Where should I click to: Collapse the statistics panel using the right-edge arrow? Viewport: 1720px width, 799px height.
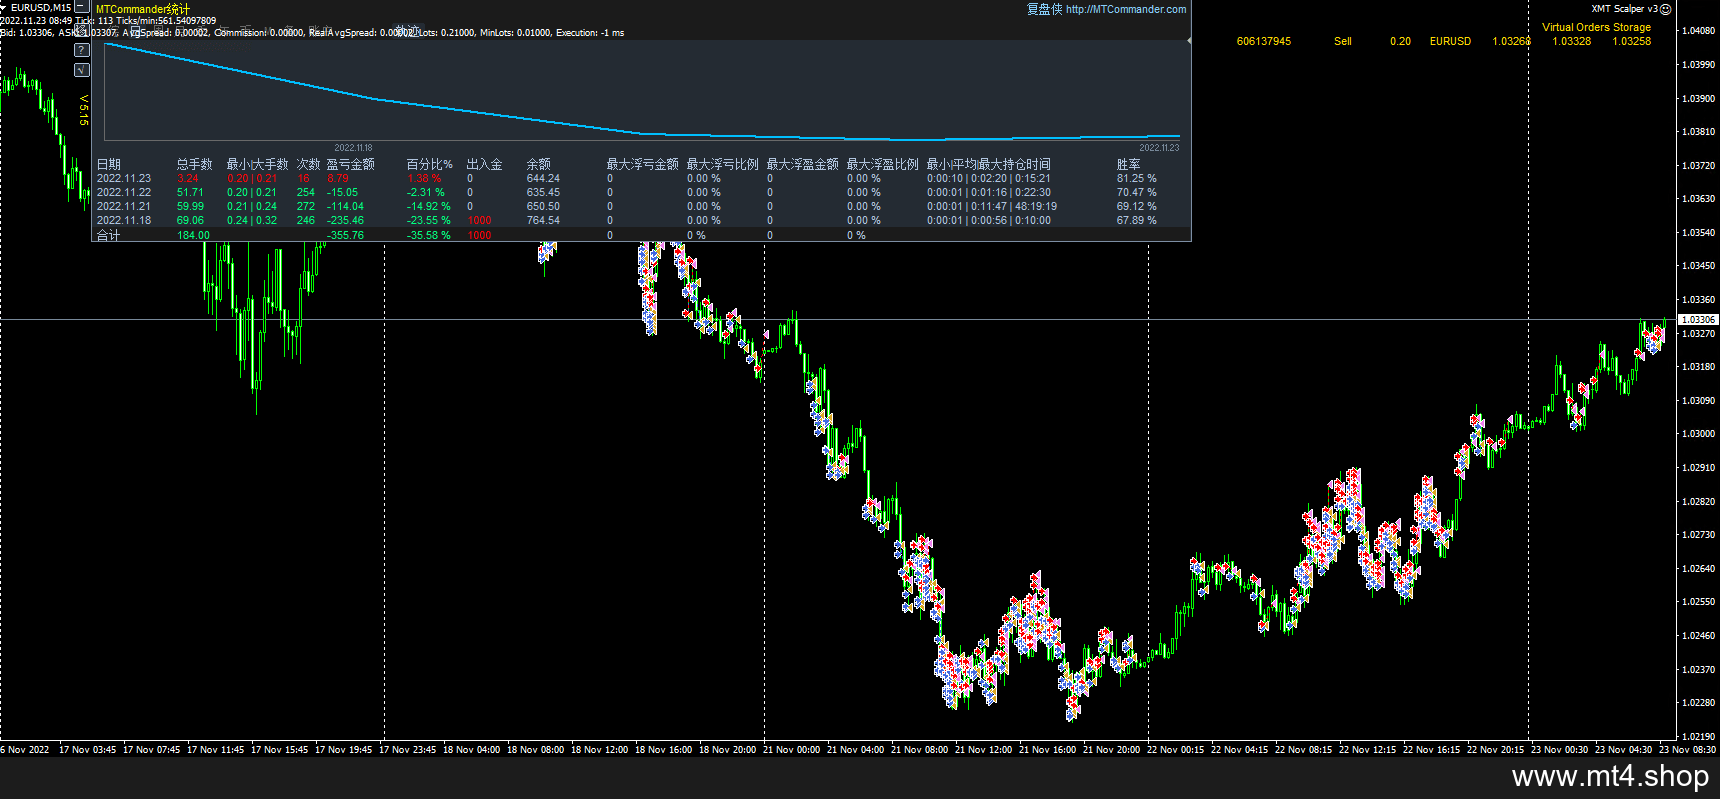[x=1189, y=41]
